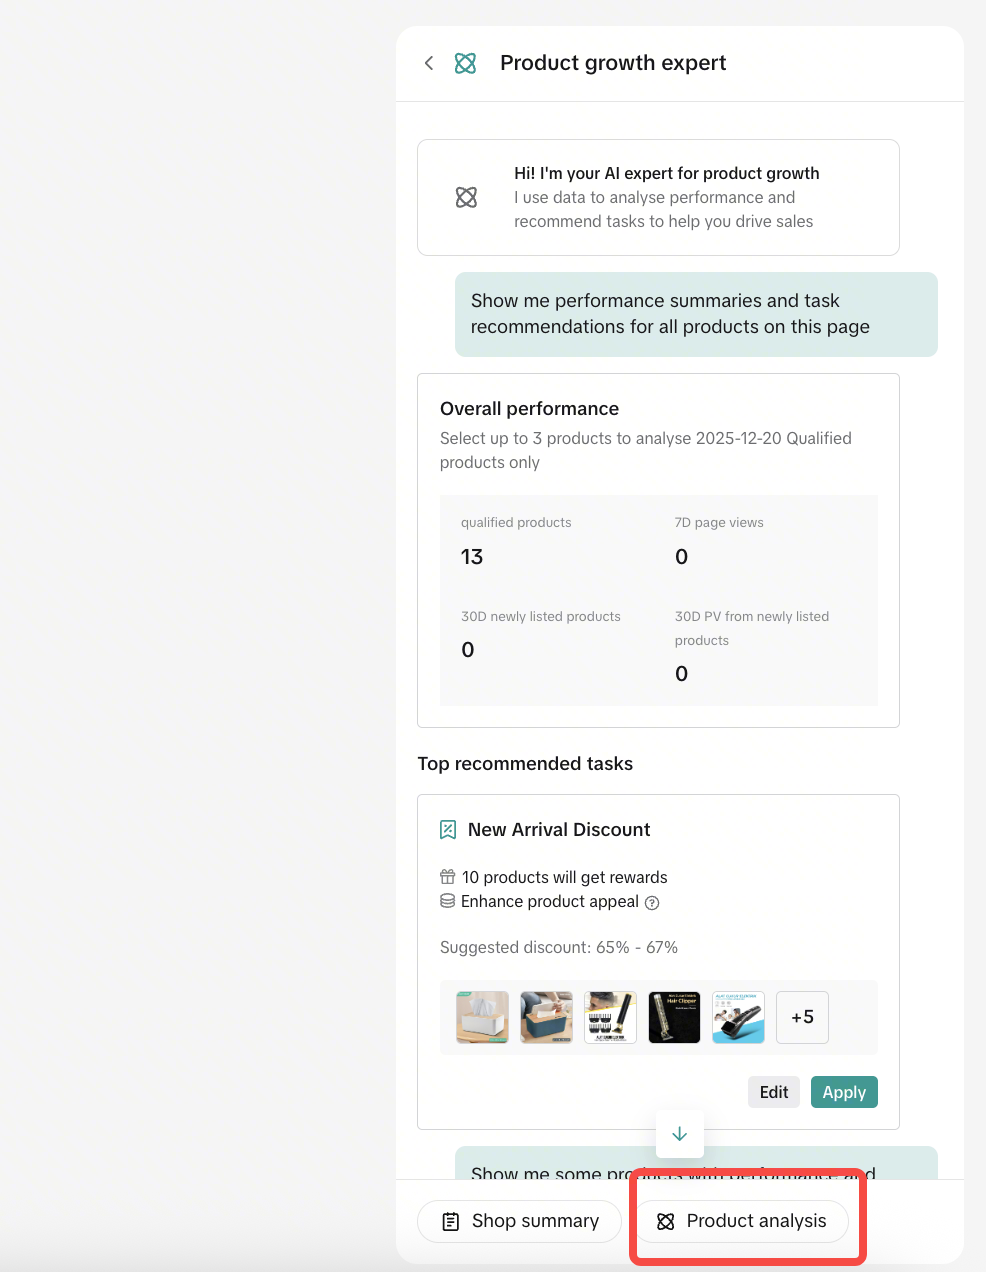Go back using the header chevron arrow
986x1272 pixels.
coord(429,63)
